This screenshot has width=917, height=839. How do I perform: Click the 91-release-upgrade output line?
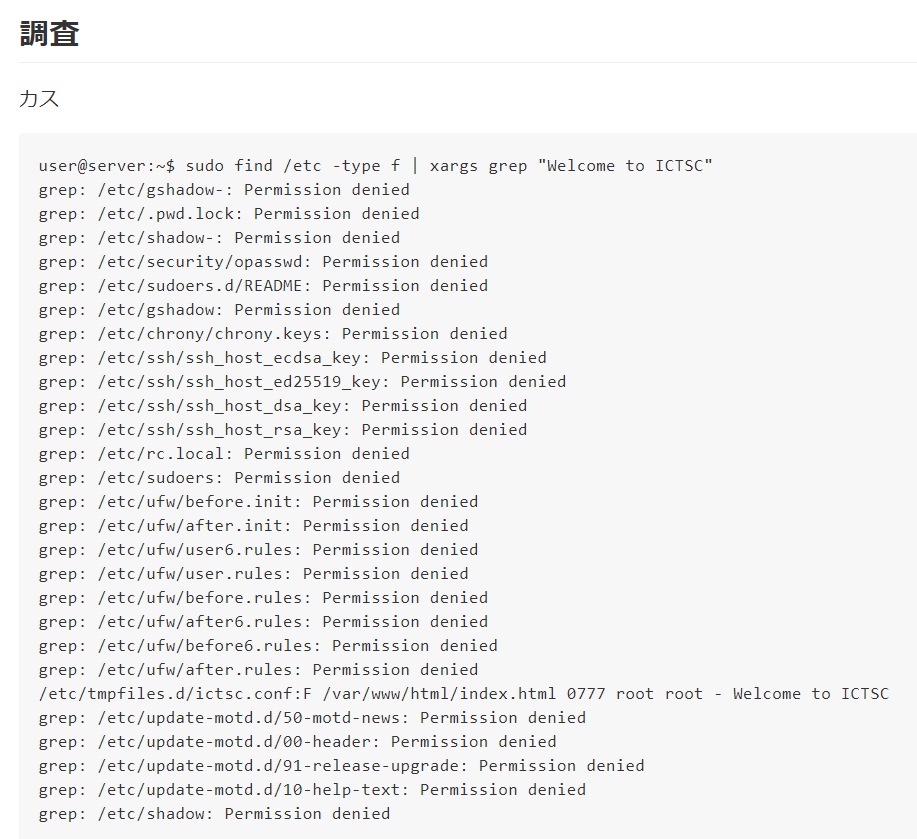[342, 765]
